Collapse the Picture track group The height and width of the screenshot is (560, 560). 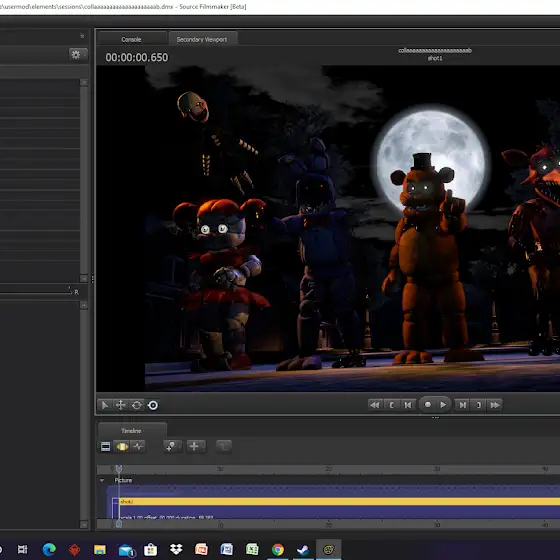click(102, 480)
